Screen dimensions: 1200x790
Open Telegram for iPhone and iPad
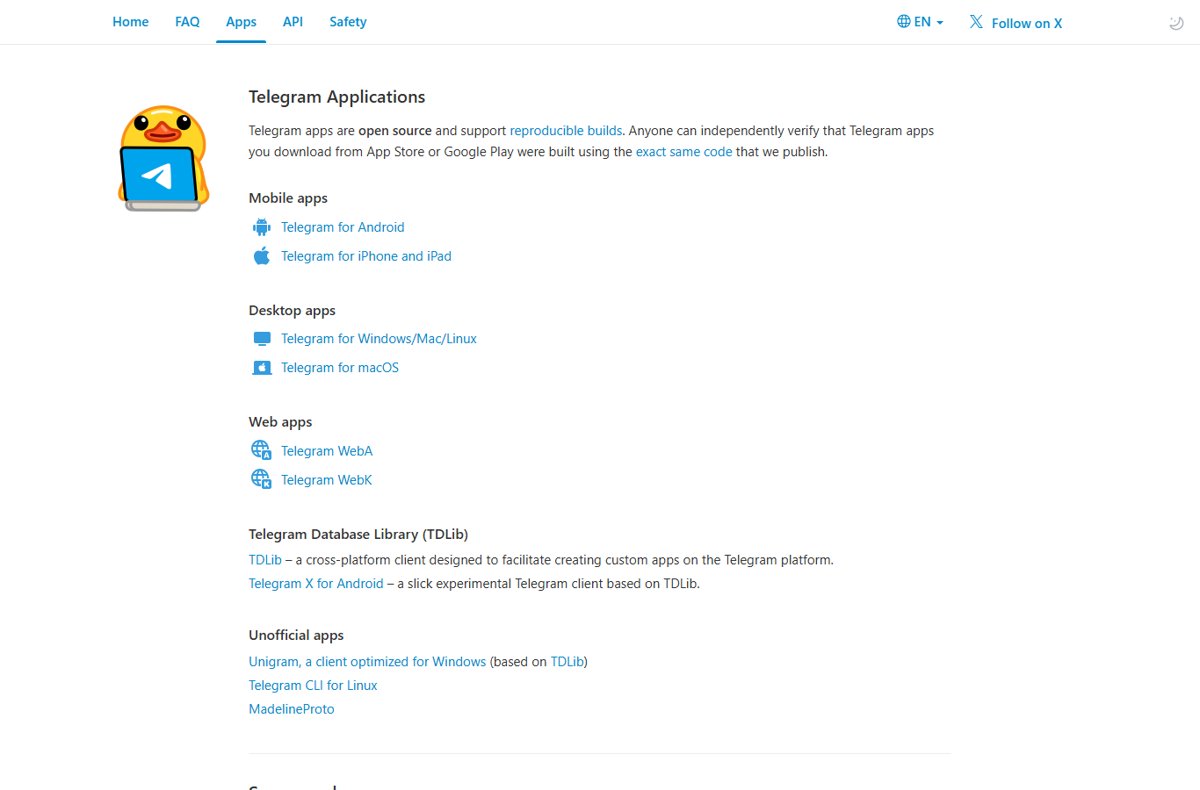coord(366,256)
